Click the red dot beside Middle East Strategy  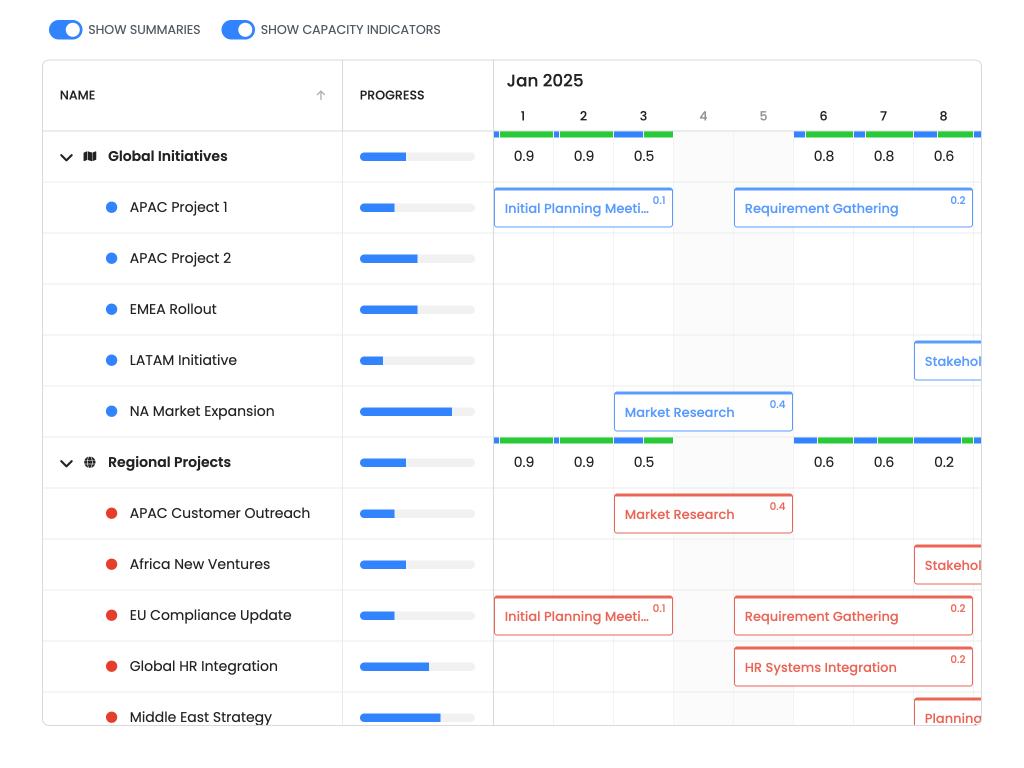tap(112, 717)
